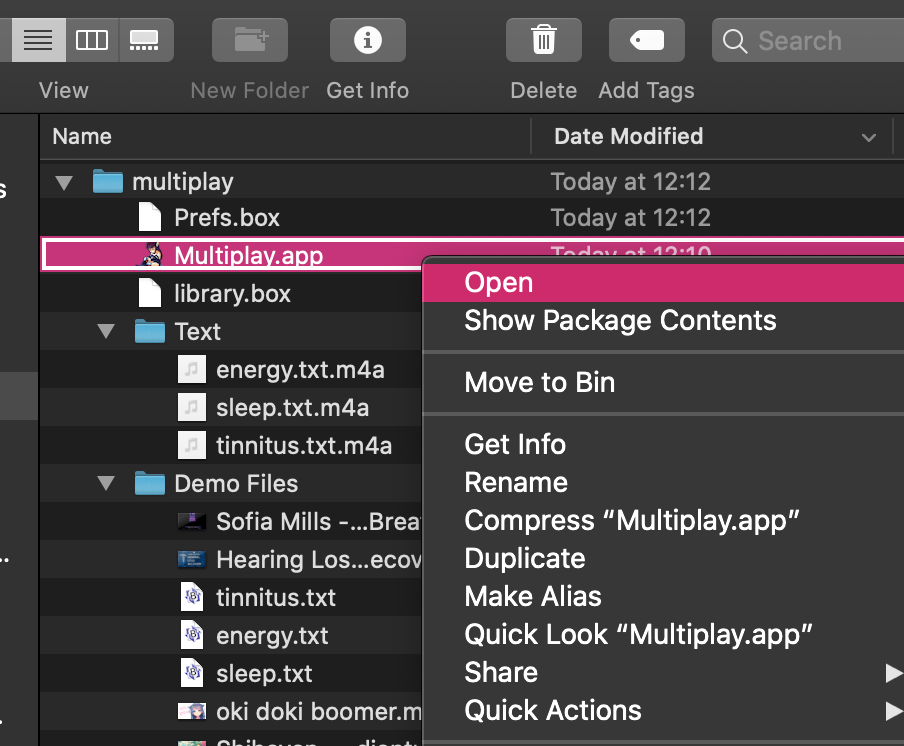Screen dimensions: 904x746
Task: Click the multiplay folder icon
Action: point(108,182)
